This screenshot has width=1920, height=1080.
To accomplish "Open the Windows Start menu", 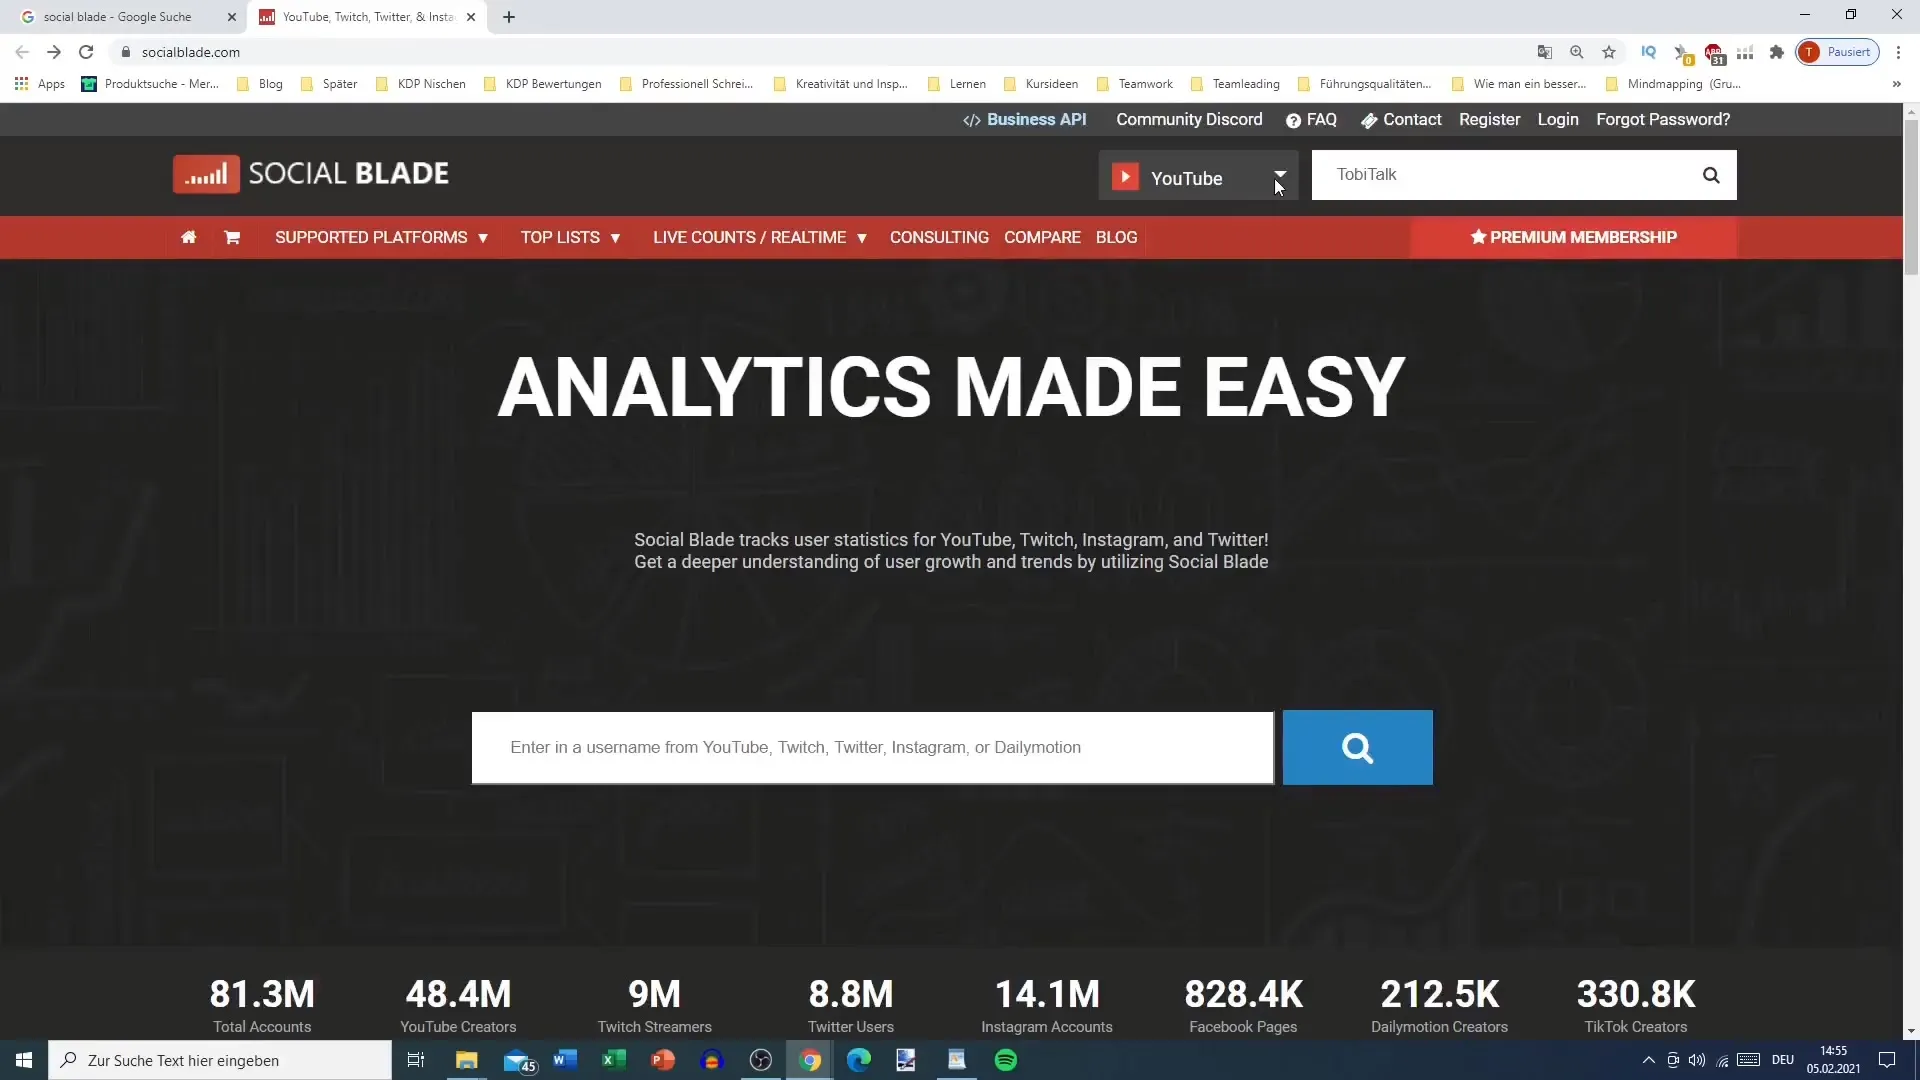I will [x=24, y=1060].
